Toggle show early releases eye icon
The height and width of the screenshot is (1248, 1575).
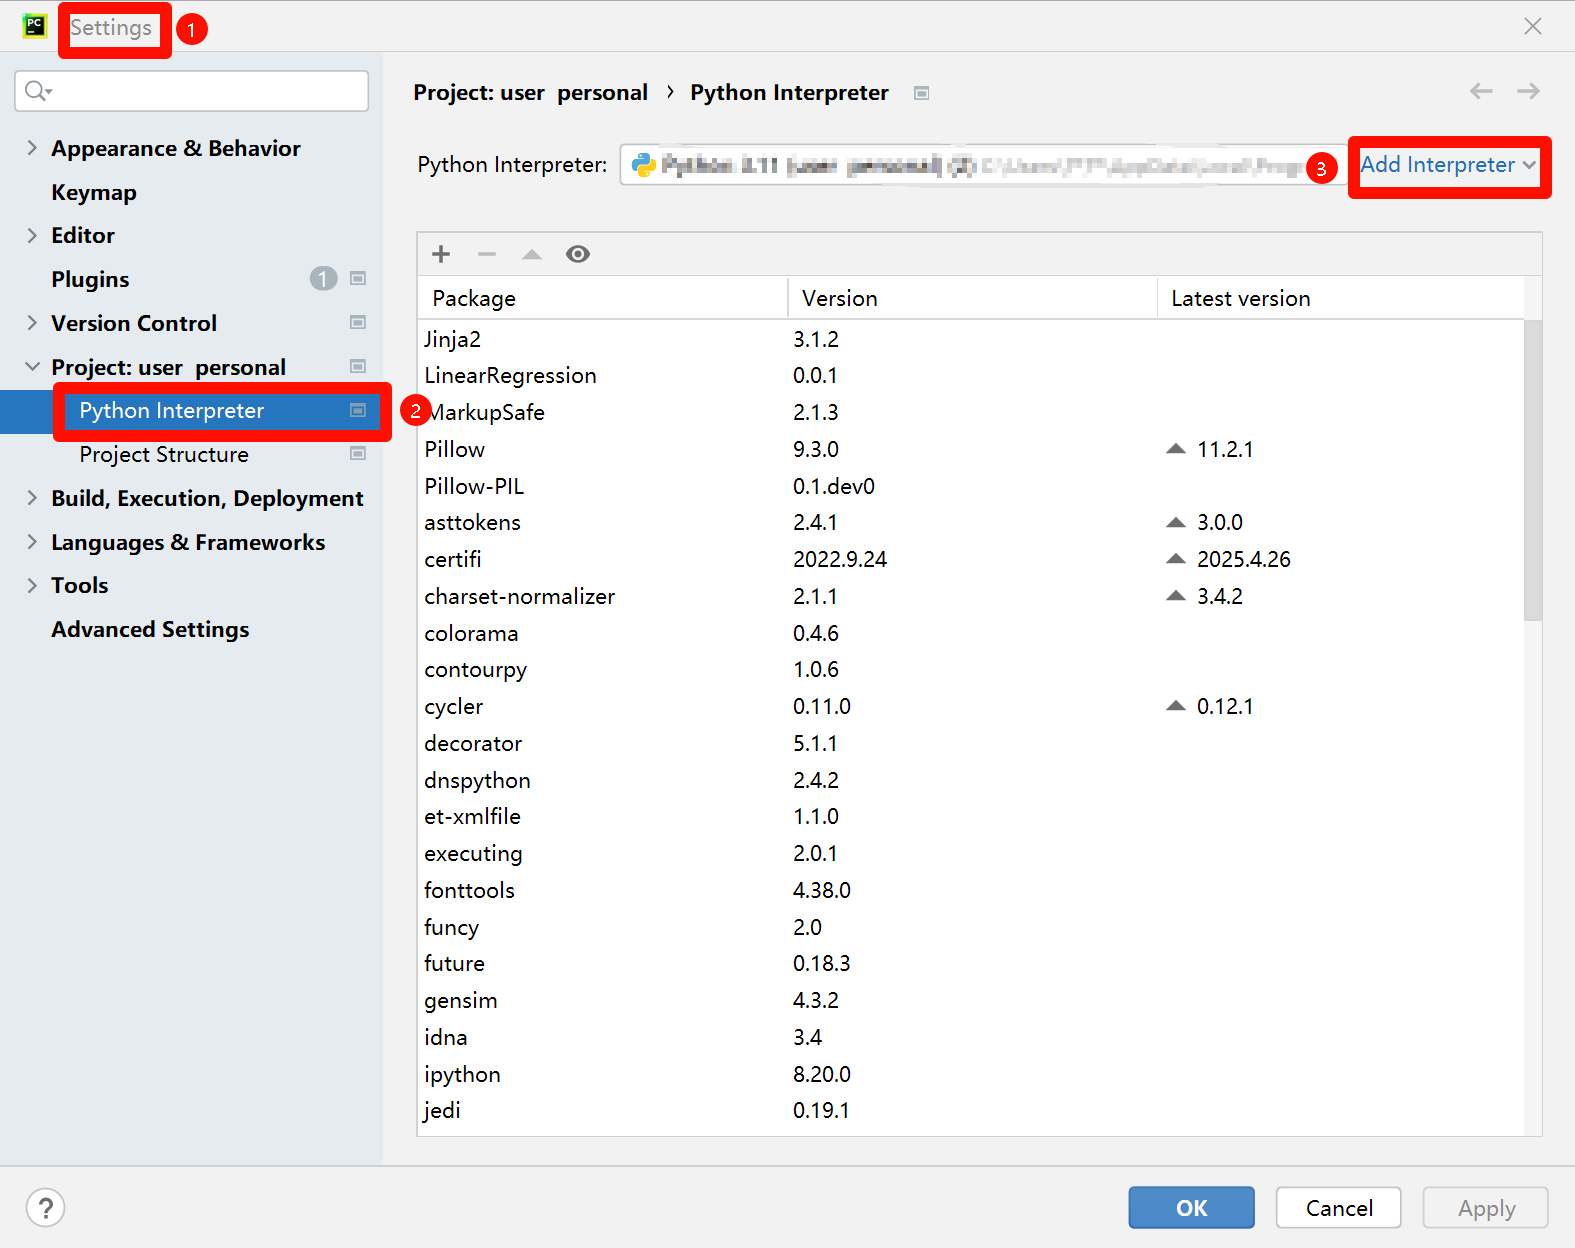(578, 254)
